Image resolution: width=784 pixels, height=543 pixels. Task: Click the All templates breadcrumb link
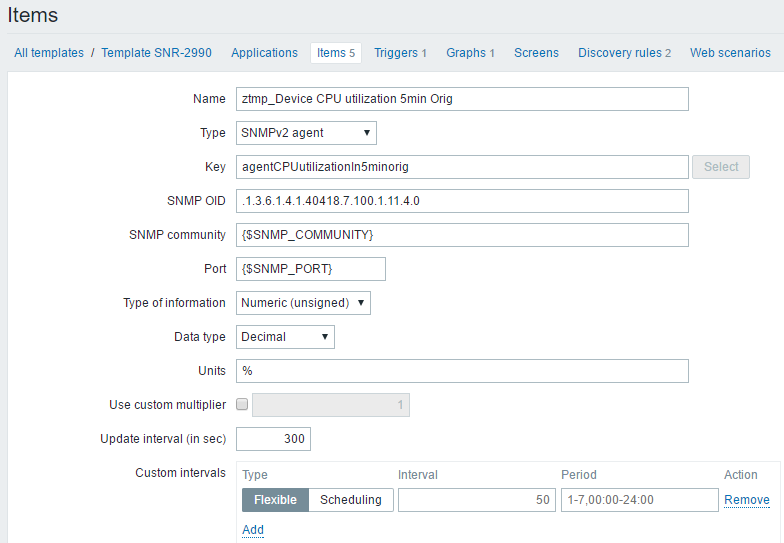(x=49, y=53)
